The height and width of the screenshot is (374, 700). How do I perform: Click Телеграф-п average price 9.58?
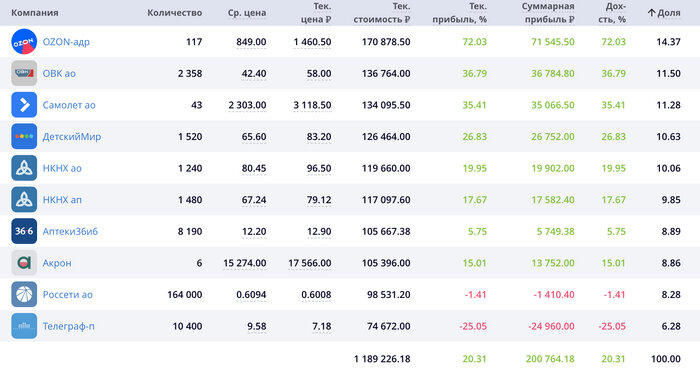pyautogui.click(x=257, y=327)
